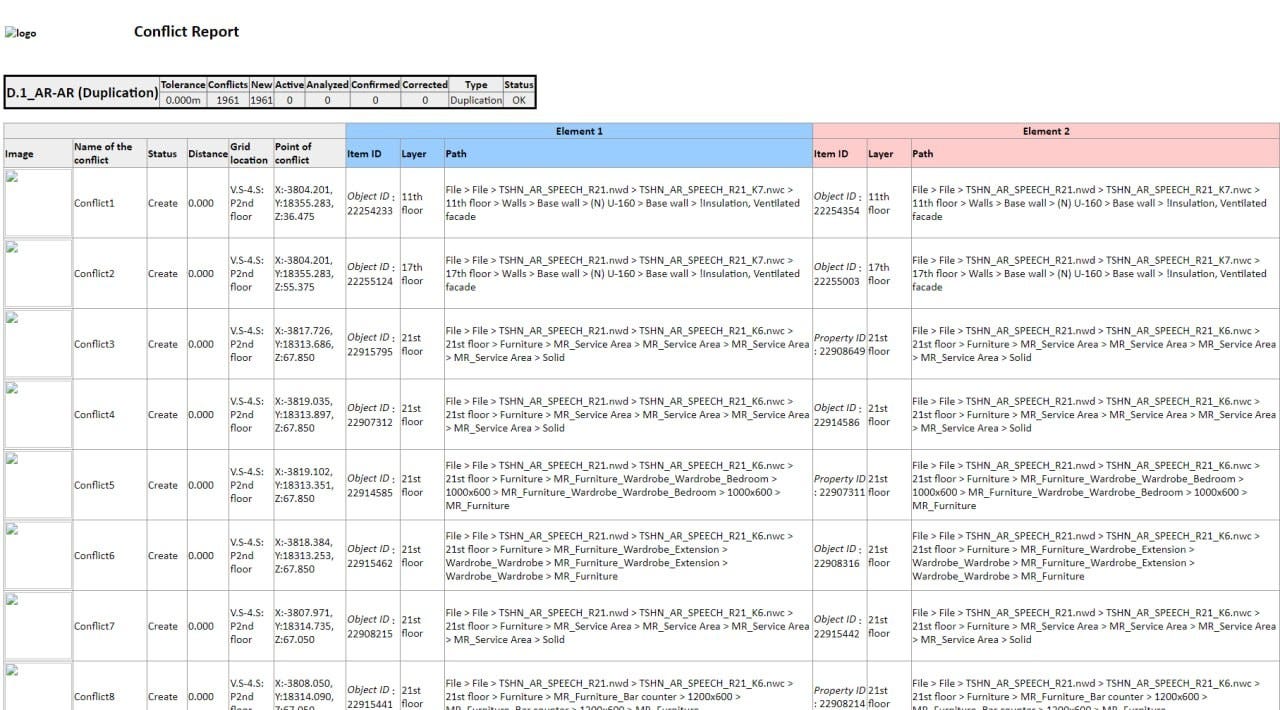Select the Conflict2 name cell

109,273
